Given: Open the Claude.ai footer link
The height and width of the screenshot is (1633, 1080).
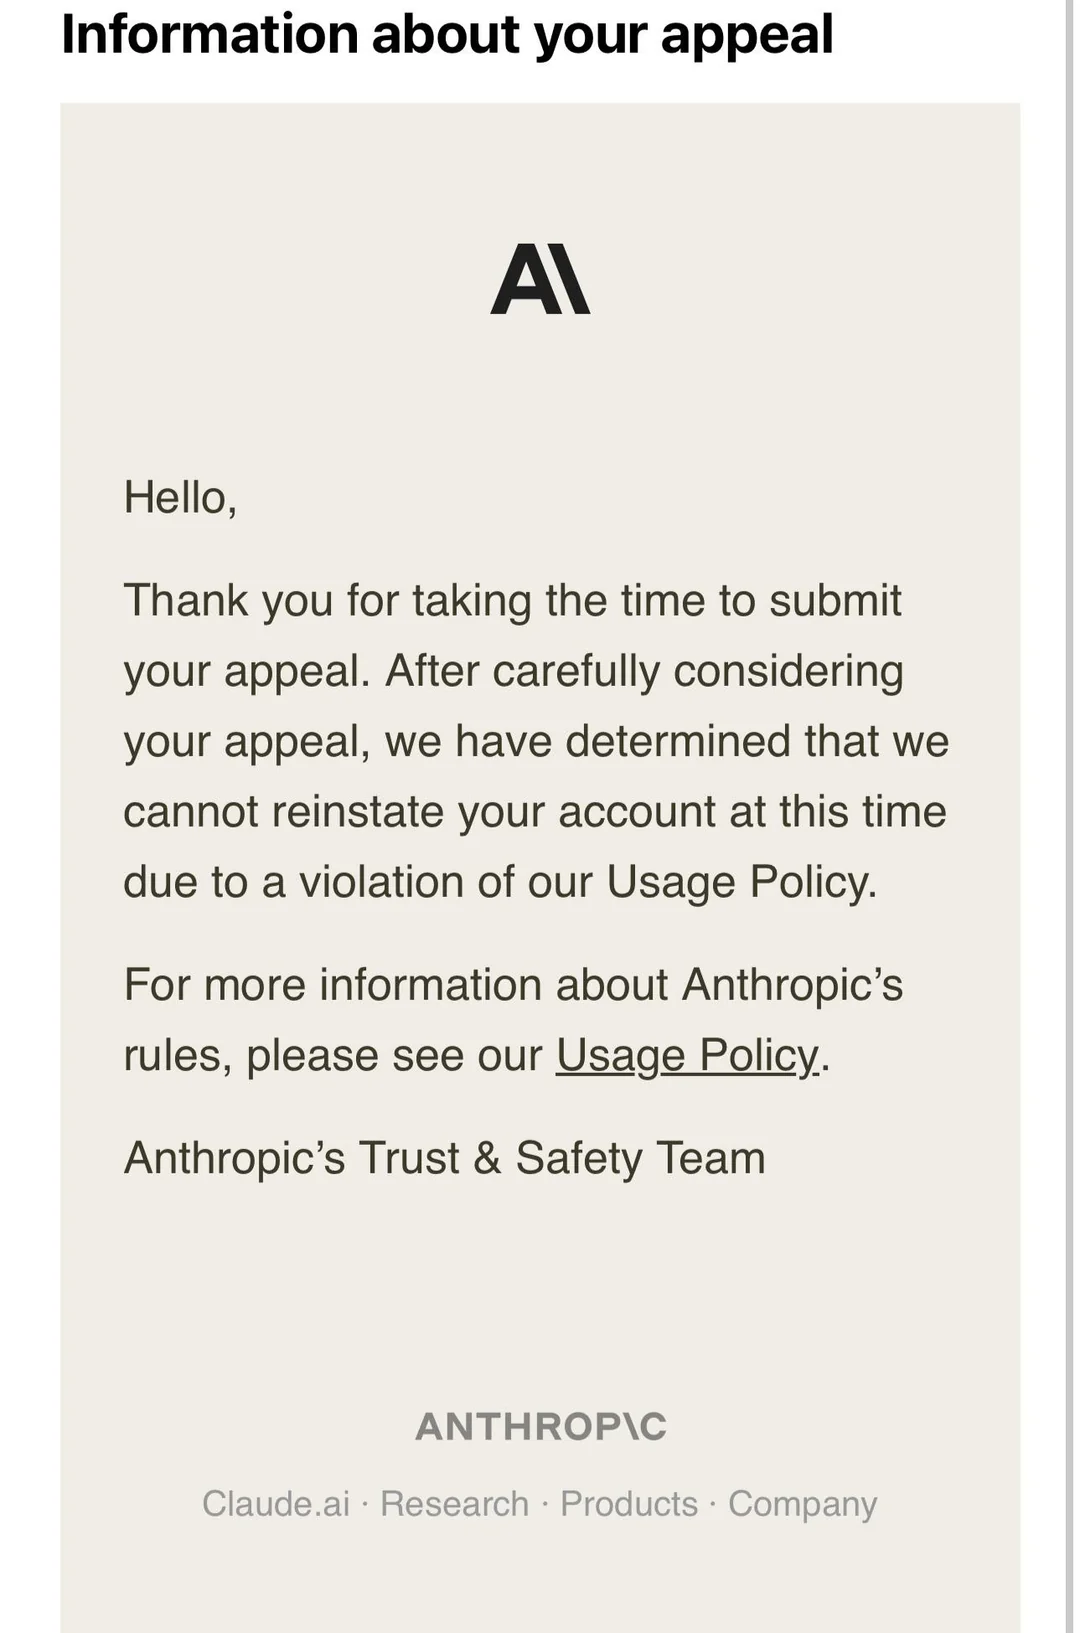Looking at the screenshot, I should click(x=276, y=1503).
